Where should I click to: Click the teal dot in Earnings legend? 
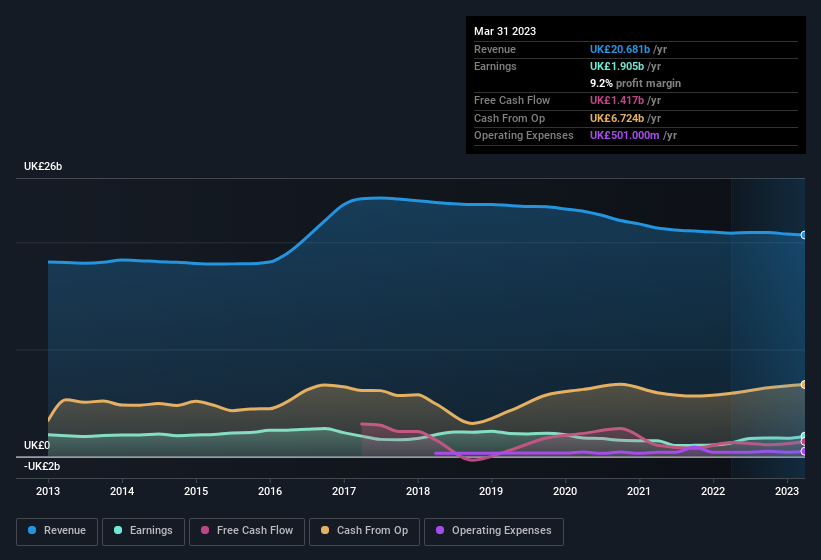(119, 531)
